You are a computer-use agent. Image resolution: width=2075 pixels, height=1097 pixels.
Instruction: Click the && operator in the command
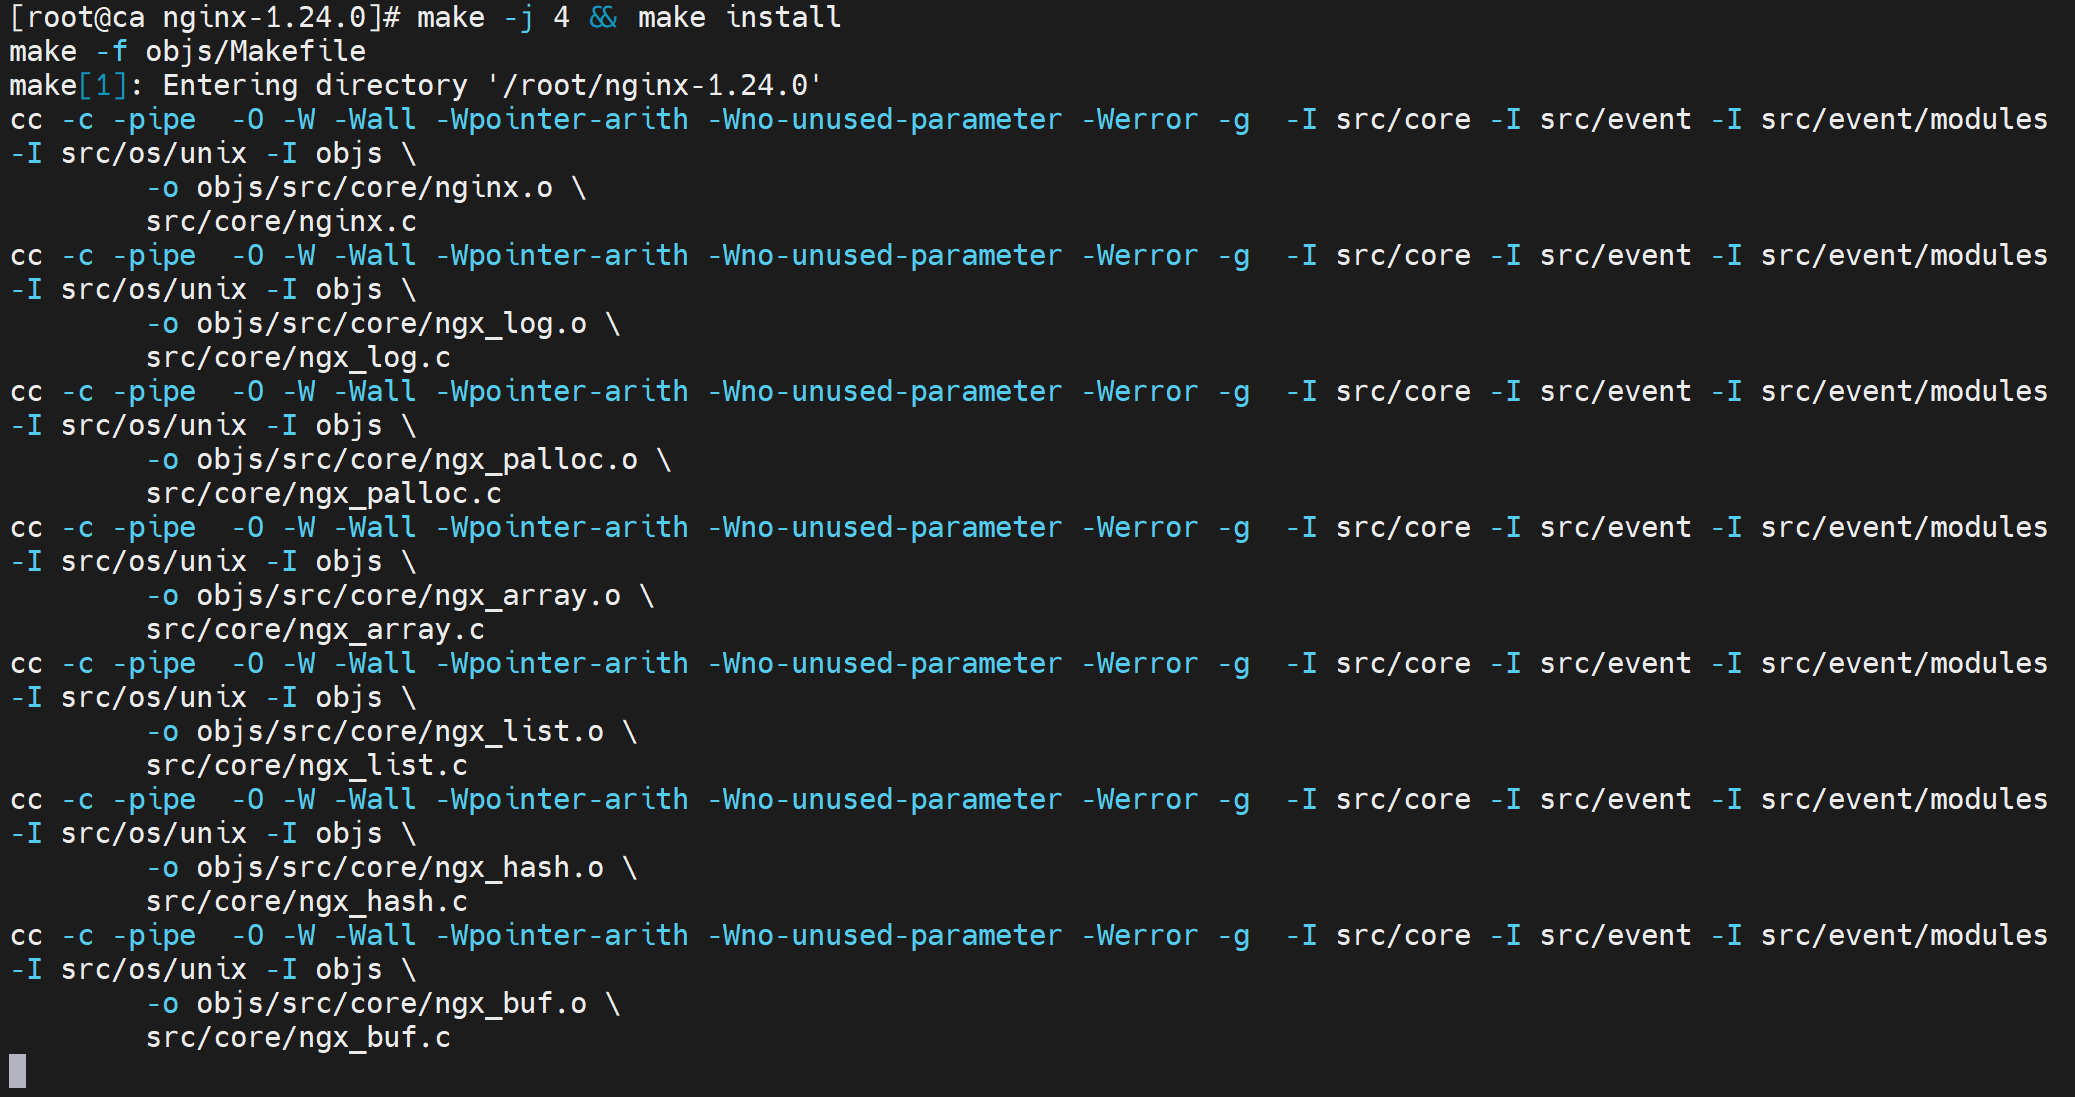click(603, 18)
